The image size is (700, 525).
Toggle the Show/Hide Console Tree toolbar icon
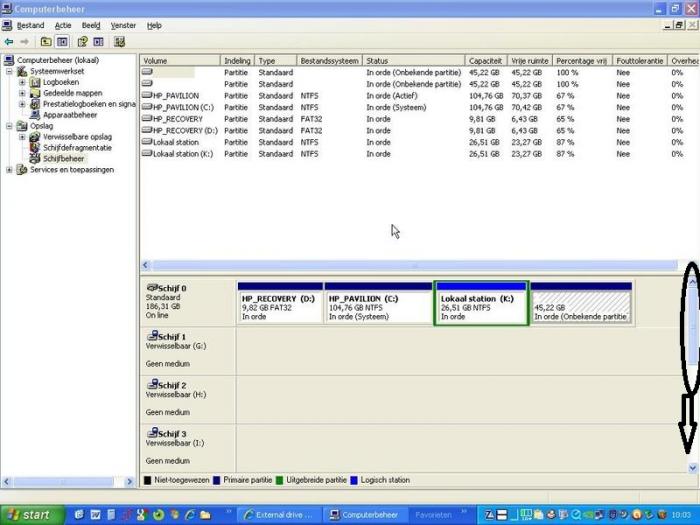[x=62, y=42]
